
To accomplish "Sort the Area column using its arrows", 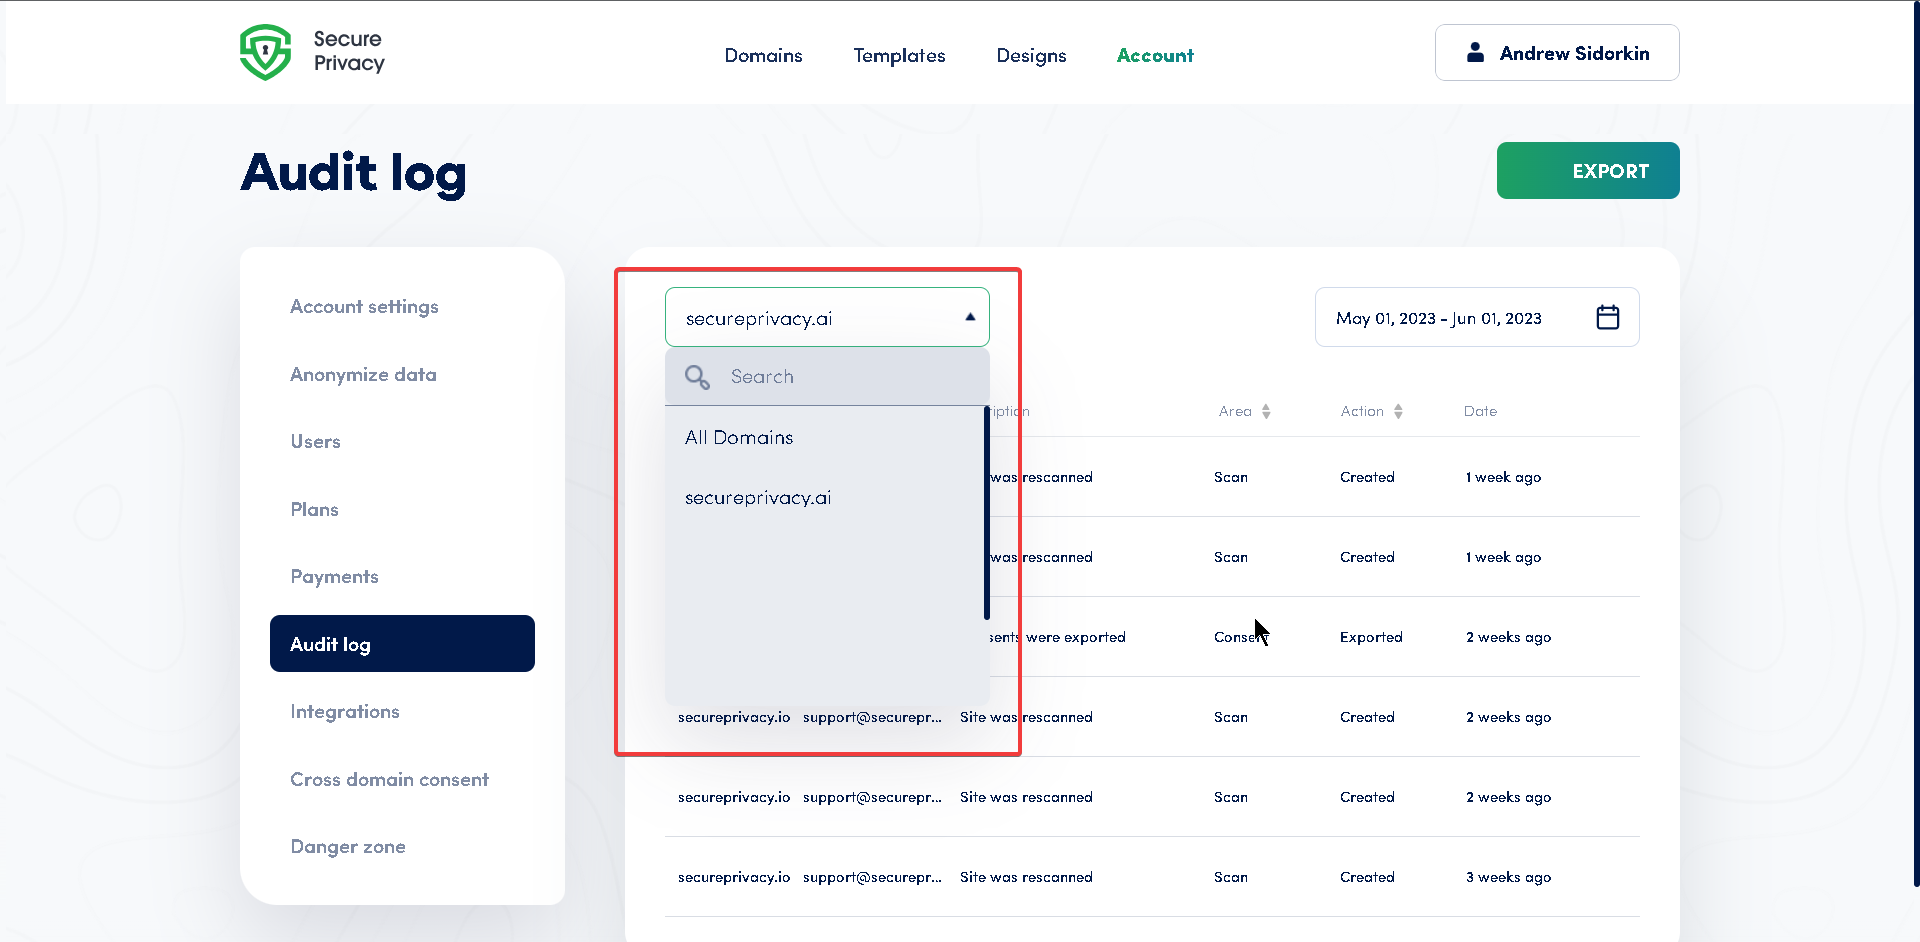I will (x=1266, y=411).
